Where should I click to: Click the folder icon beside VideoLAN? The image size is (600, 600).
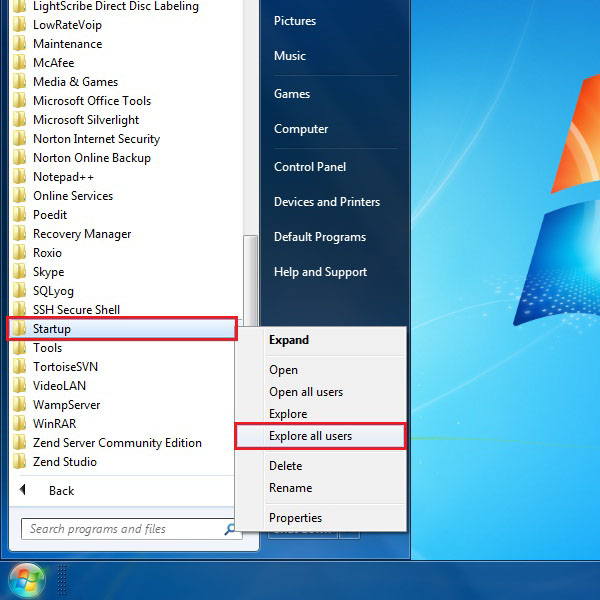(19, 386)
